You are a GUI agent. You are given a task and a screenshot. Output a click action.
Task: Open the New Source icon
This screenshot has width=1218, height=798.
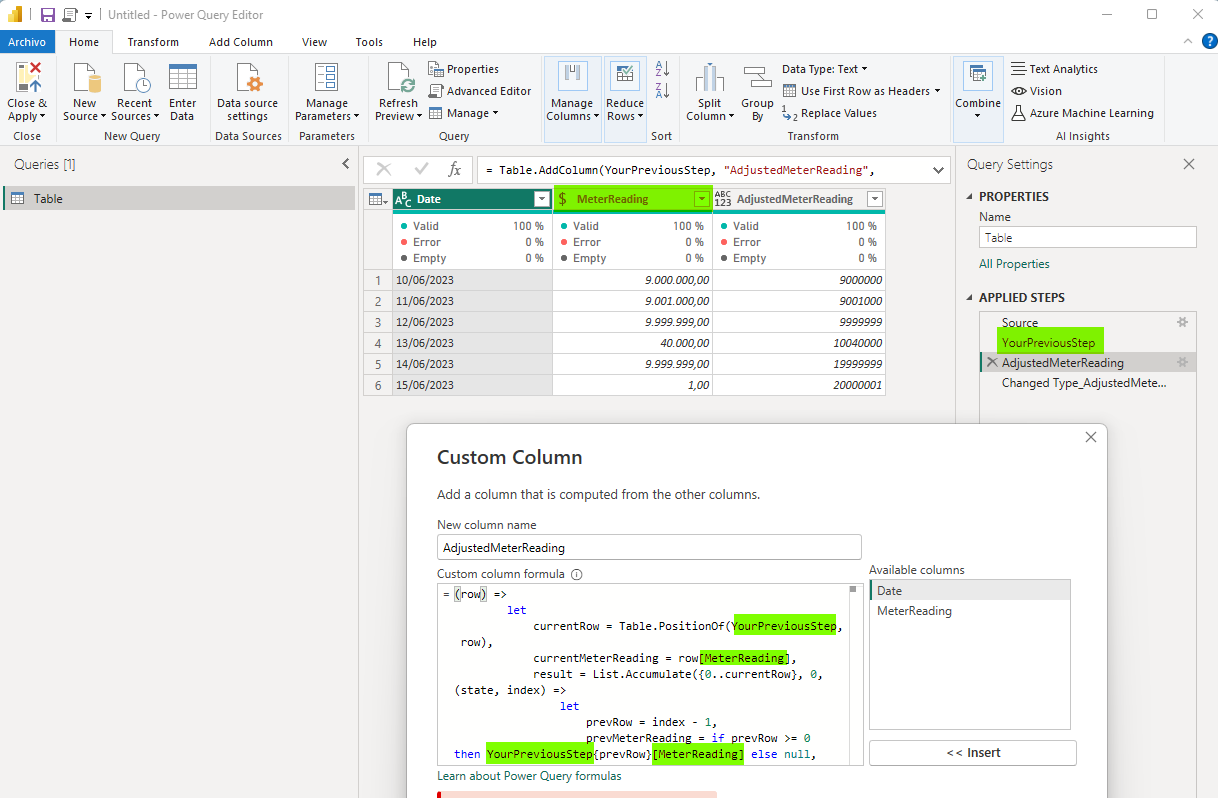[85, 78]
